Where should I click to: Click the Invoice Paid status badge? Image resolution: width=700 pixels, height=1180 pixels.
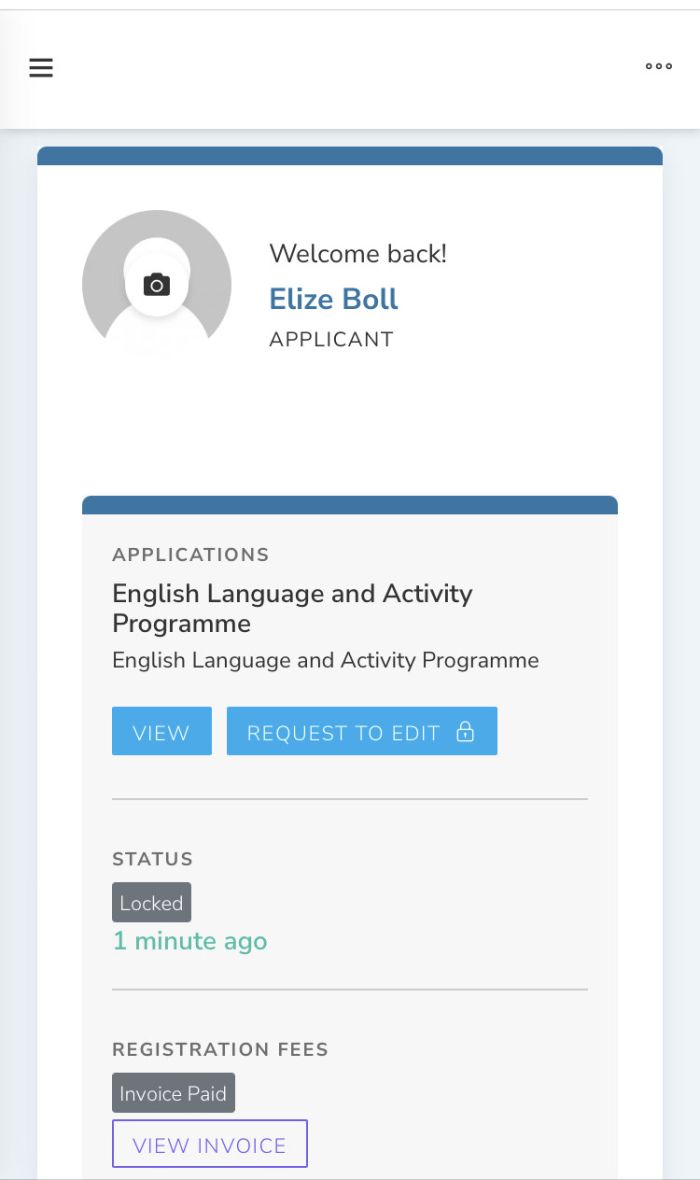point(173,1093)
